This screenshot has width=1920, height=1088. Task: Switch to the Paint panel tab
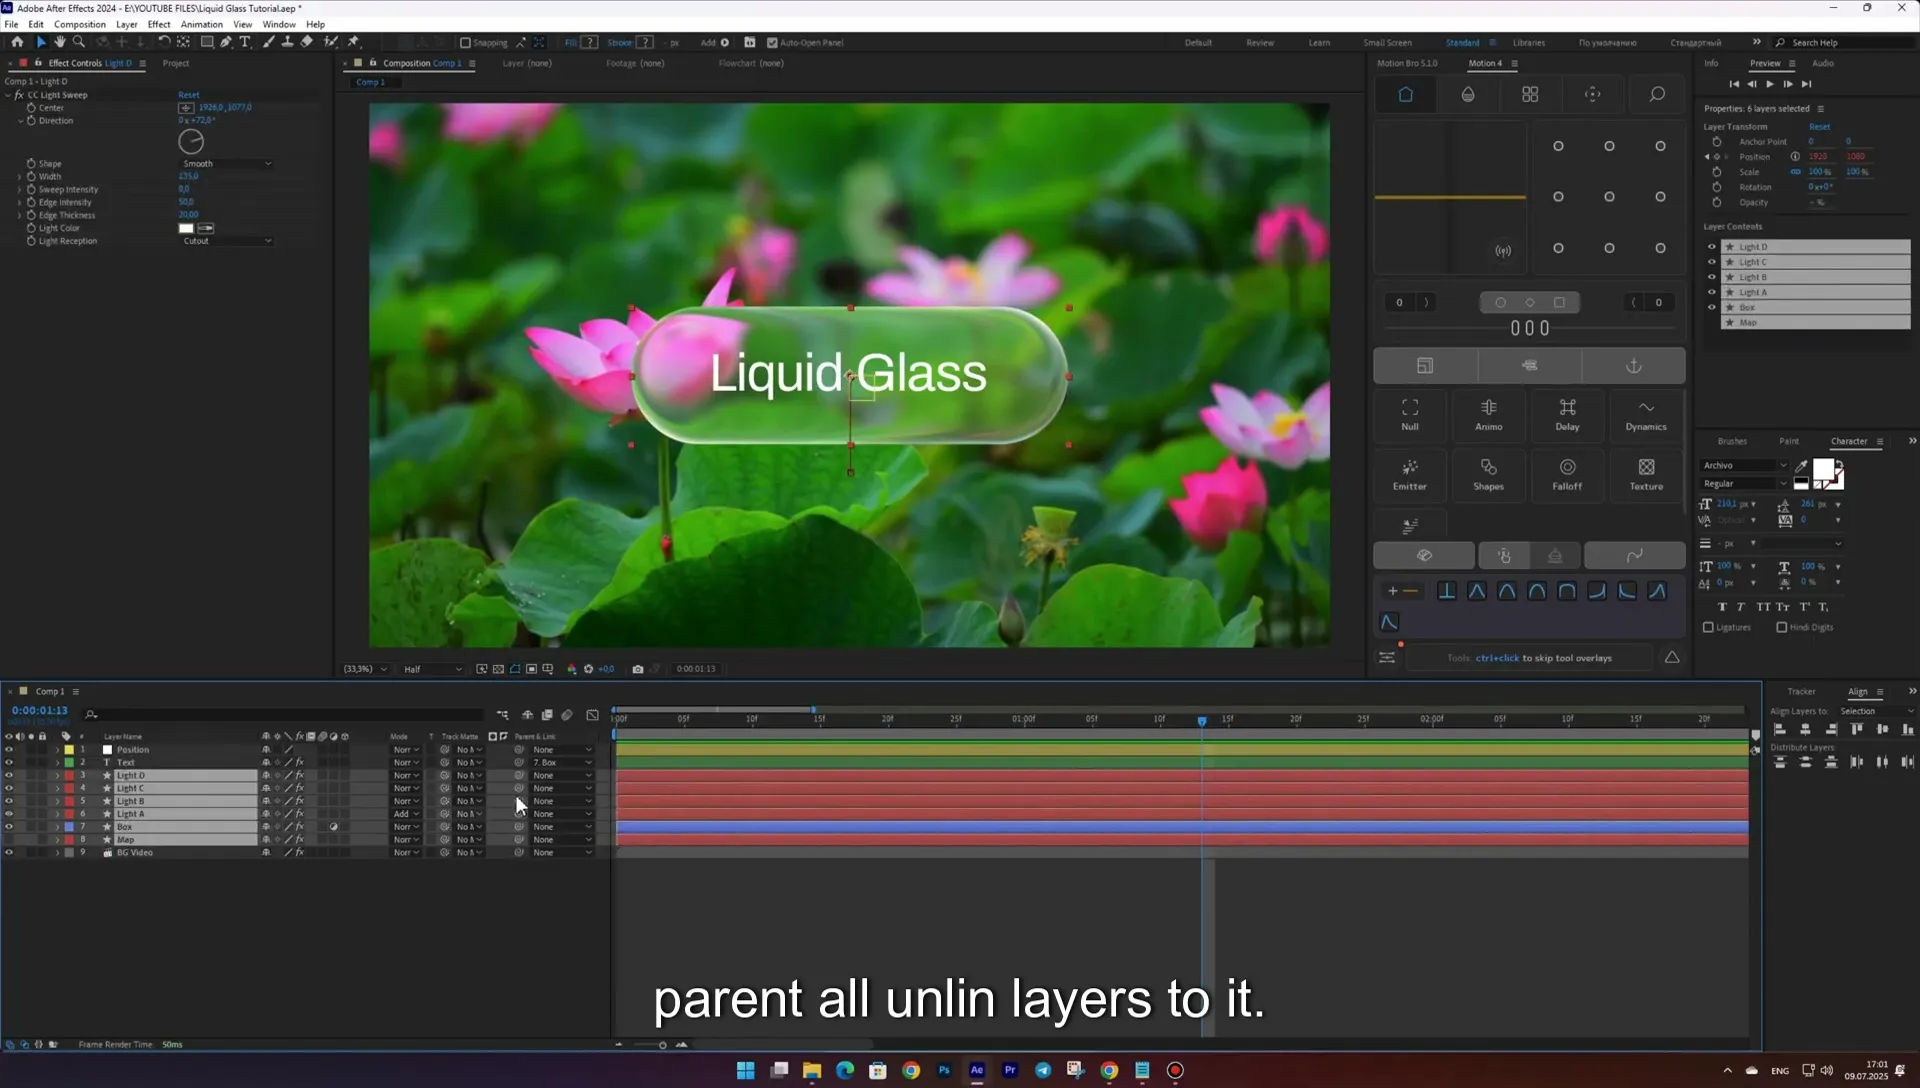1789,441
